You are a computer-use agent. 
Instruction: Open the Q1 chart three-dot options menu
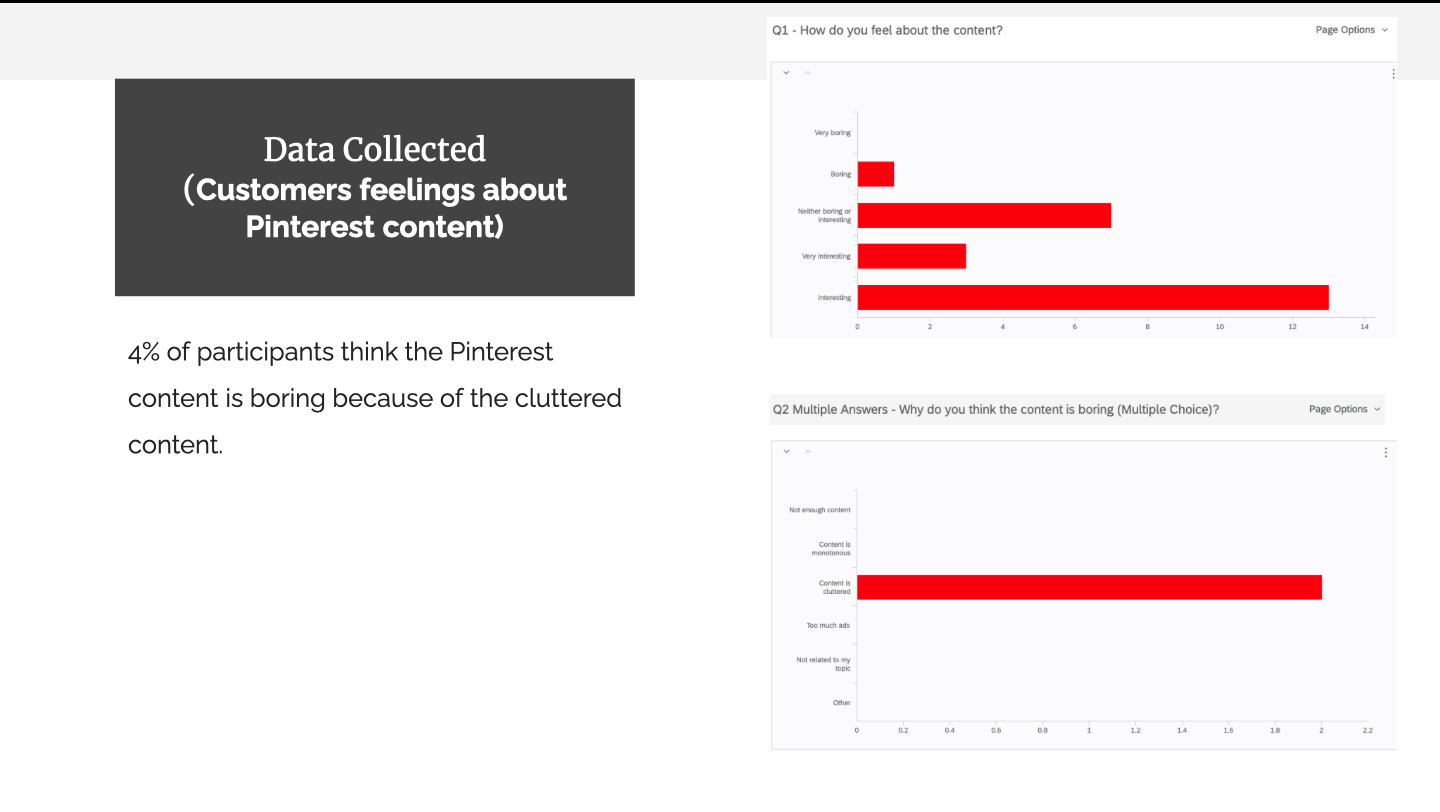[1393, 73]
